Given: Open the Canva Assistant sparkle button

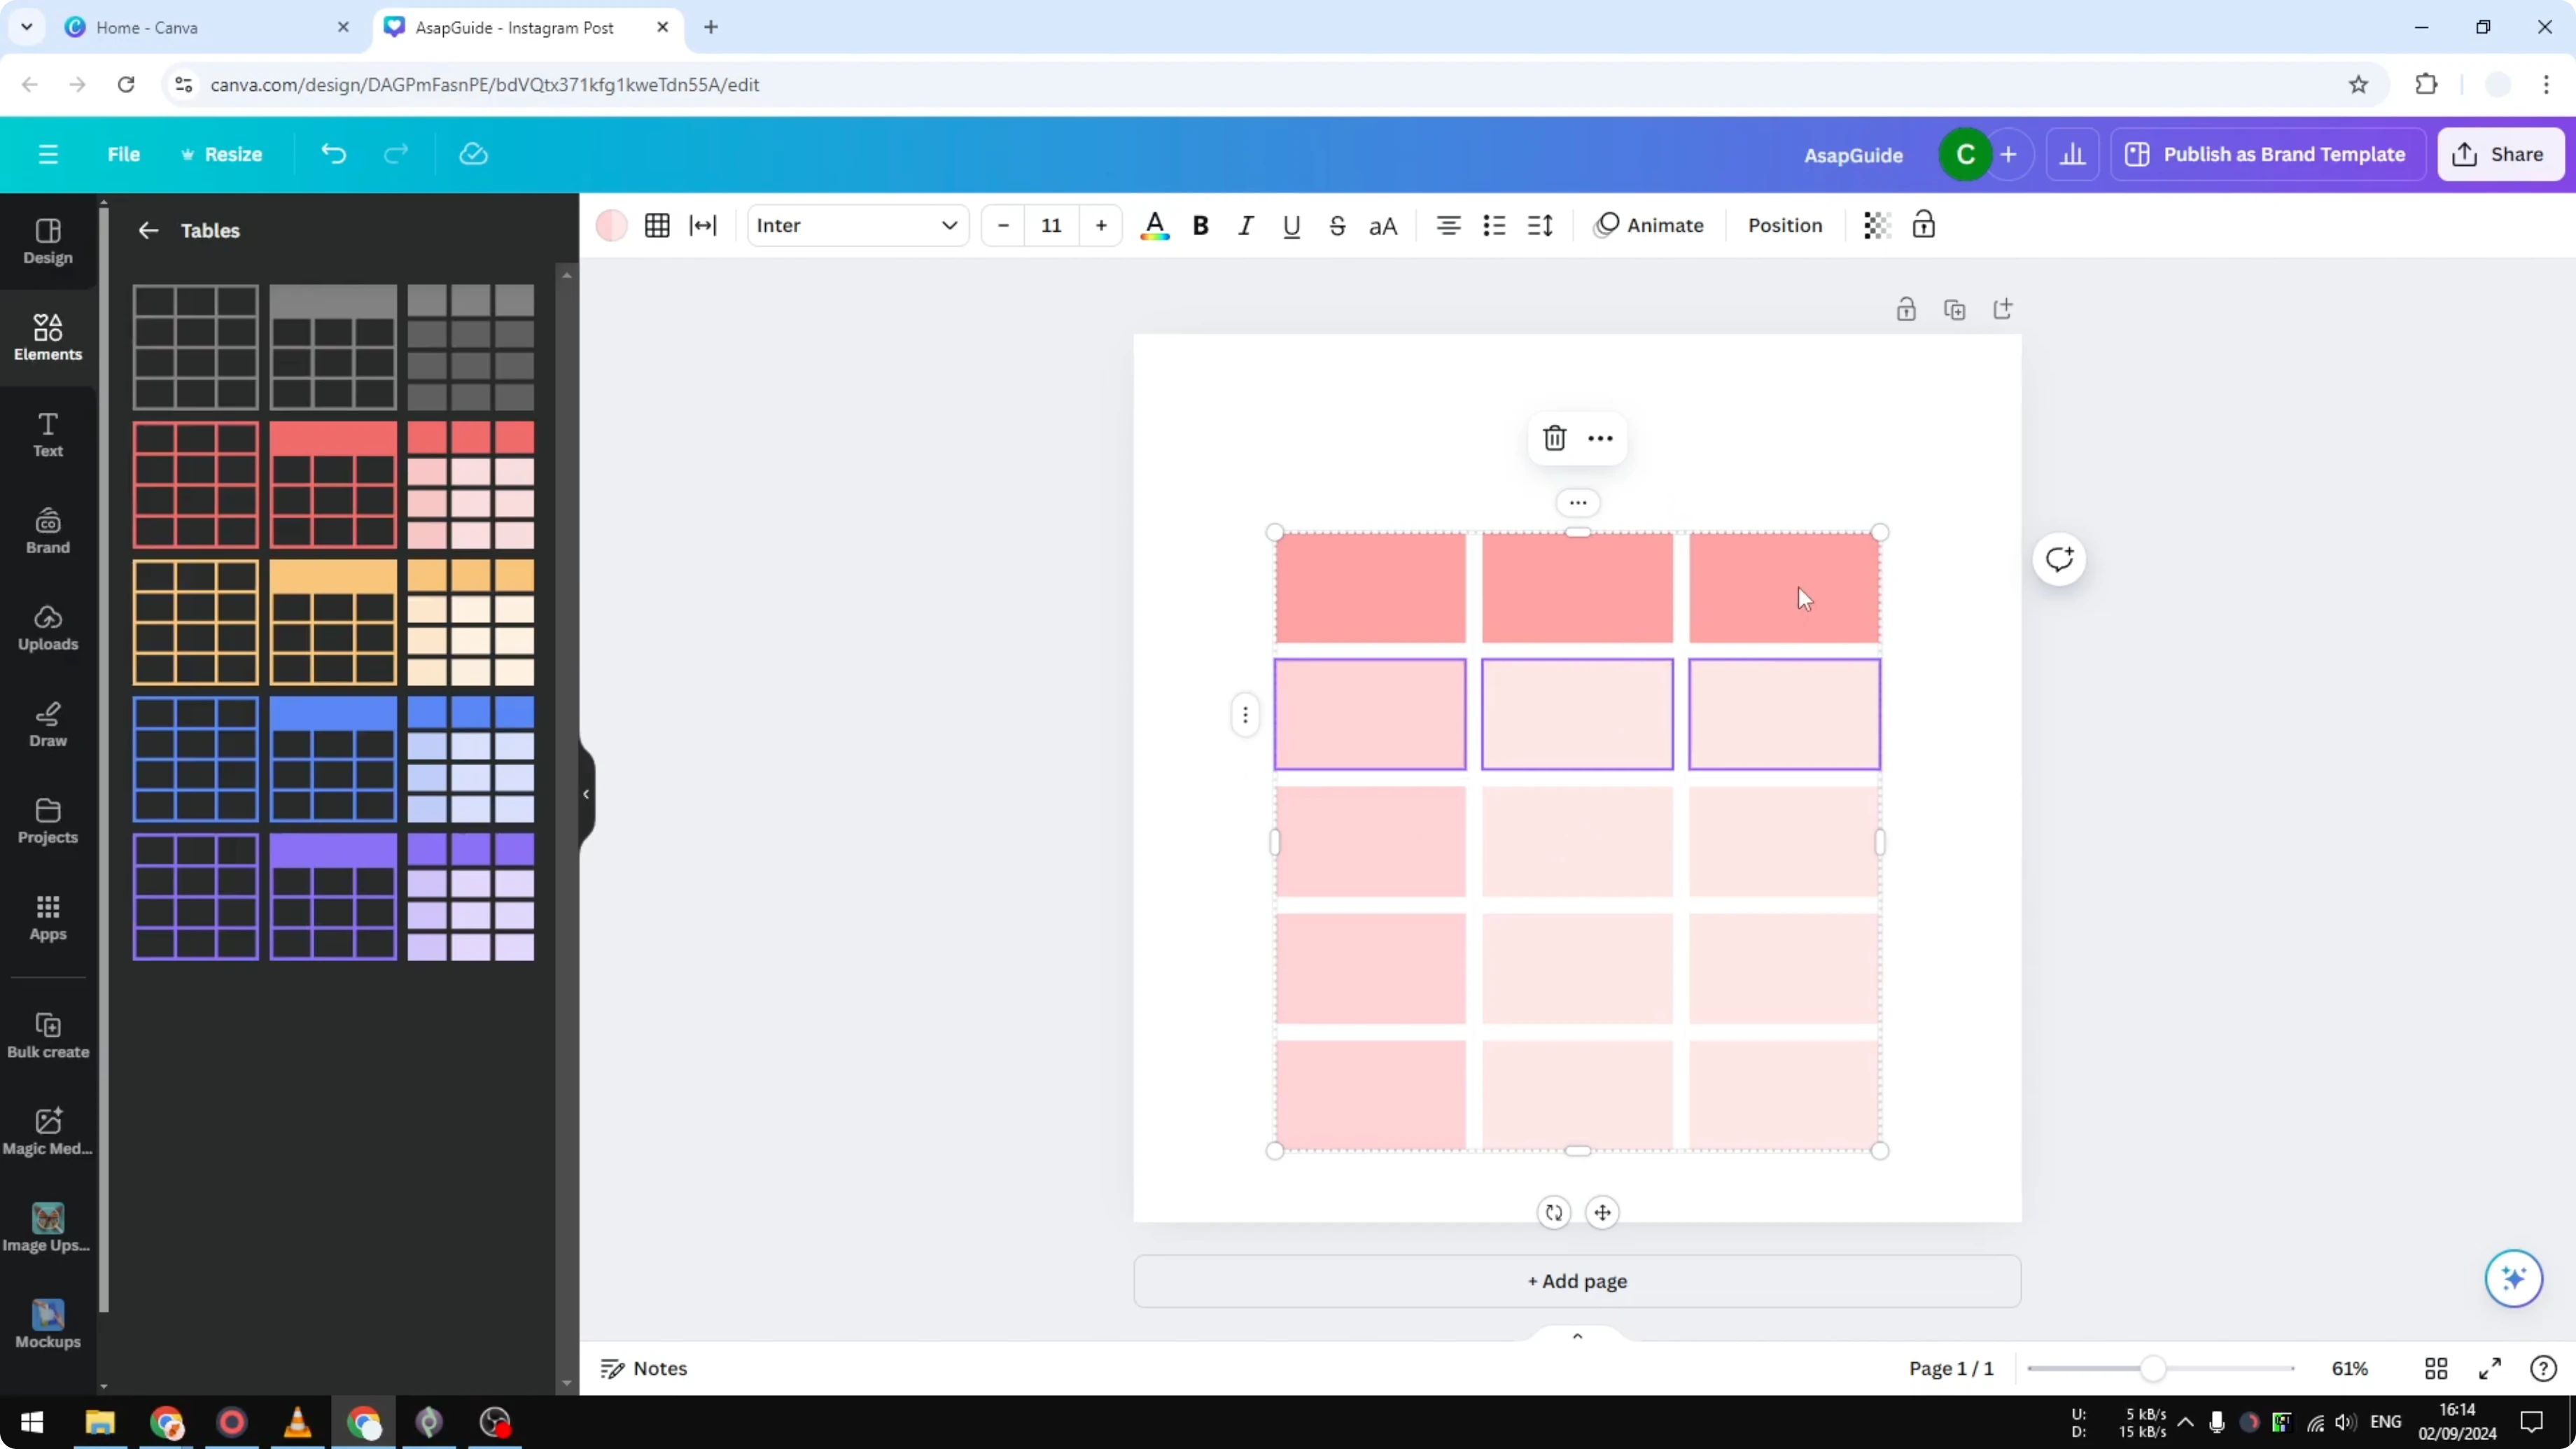Looking at the screenshot, I should pyautogui.click(x=2513, y=1278).
